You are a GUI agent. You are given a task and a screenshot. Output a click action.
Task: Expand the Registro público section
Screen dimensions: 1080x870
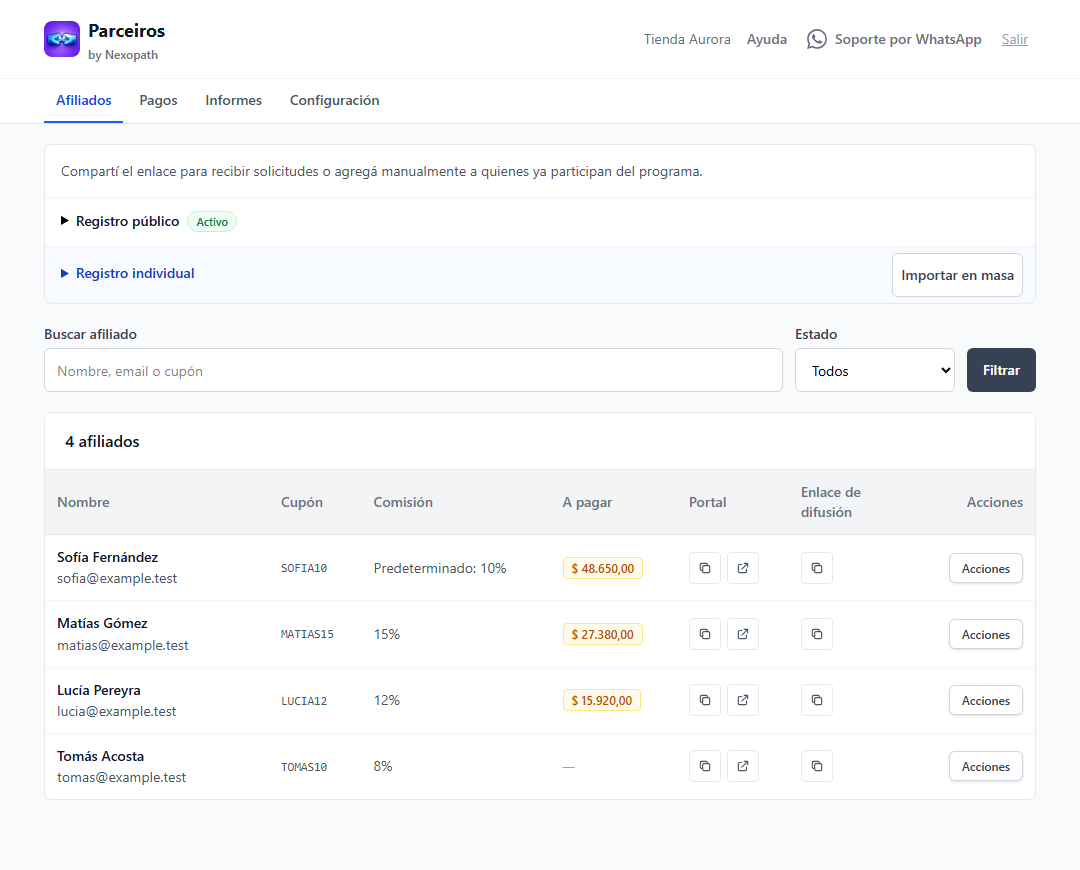coord(120,221)
